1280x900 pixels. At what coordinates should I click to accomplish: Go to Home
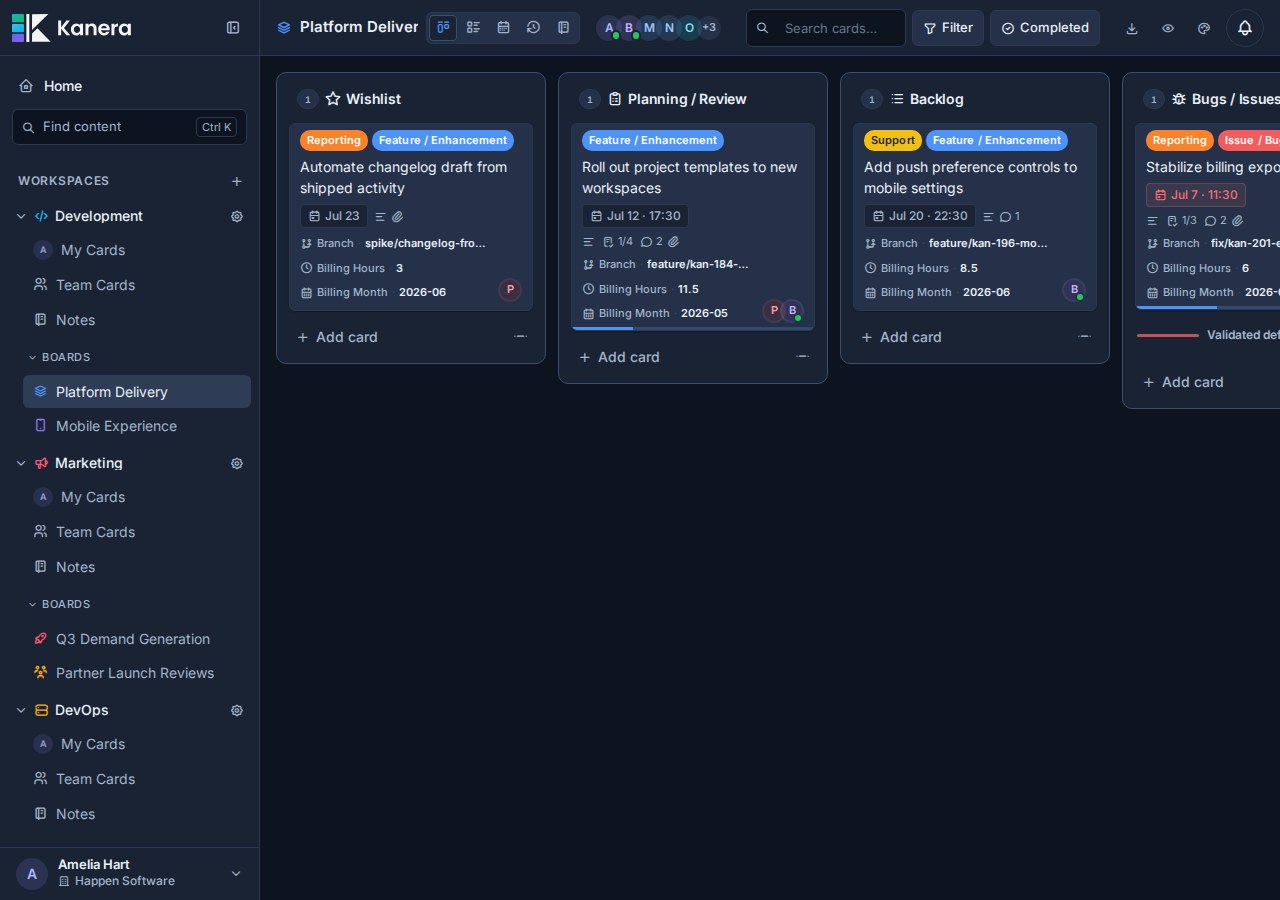click(130, 86)
